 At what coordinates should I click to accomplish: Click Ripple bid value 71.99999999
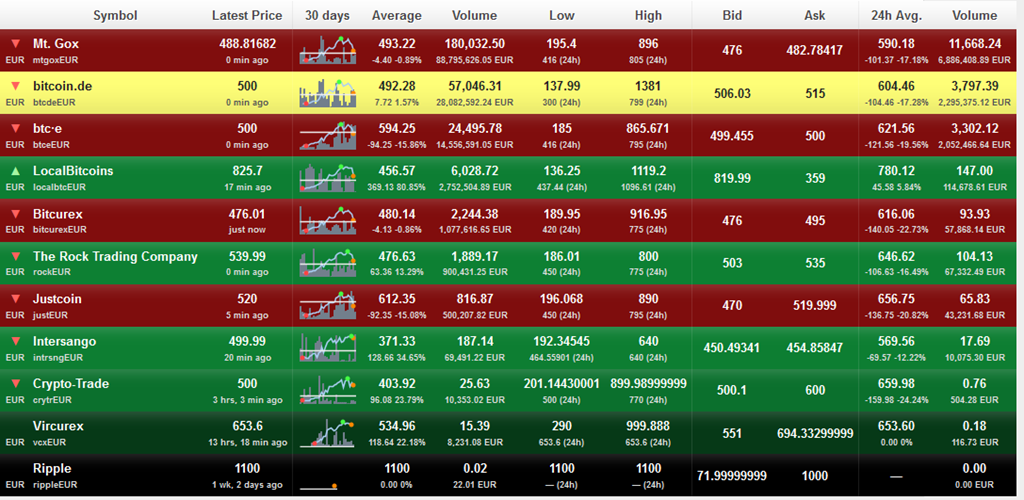[732, 475]
